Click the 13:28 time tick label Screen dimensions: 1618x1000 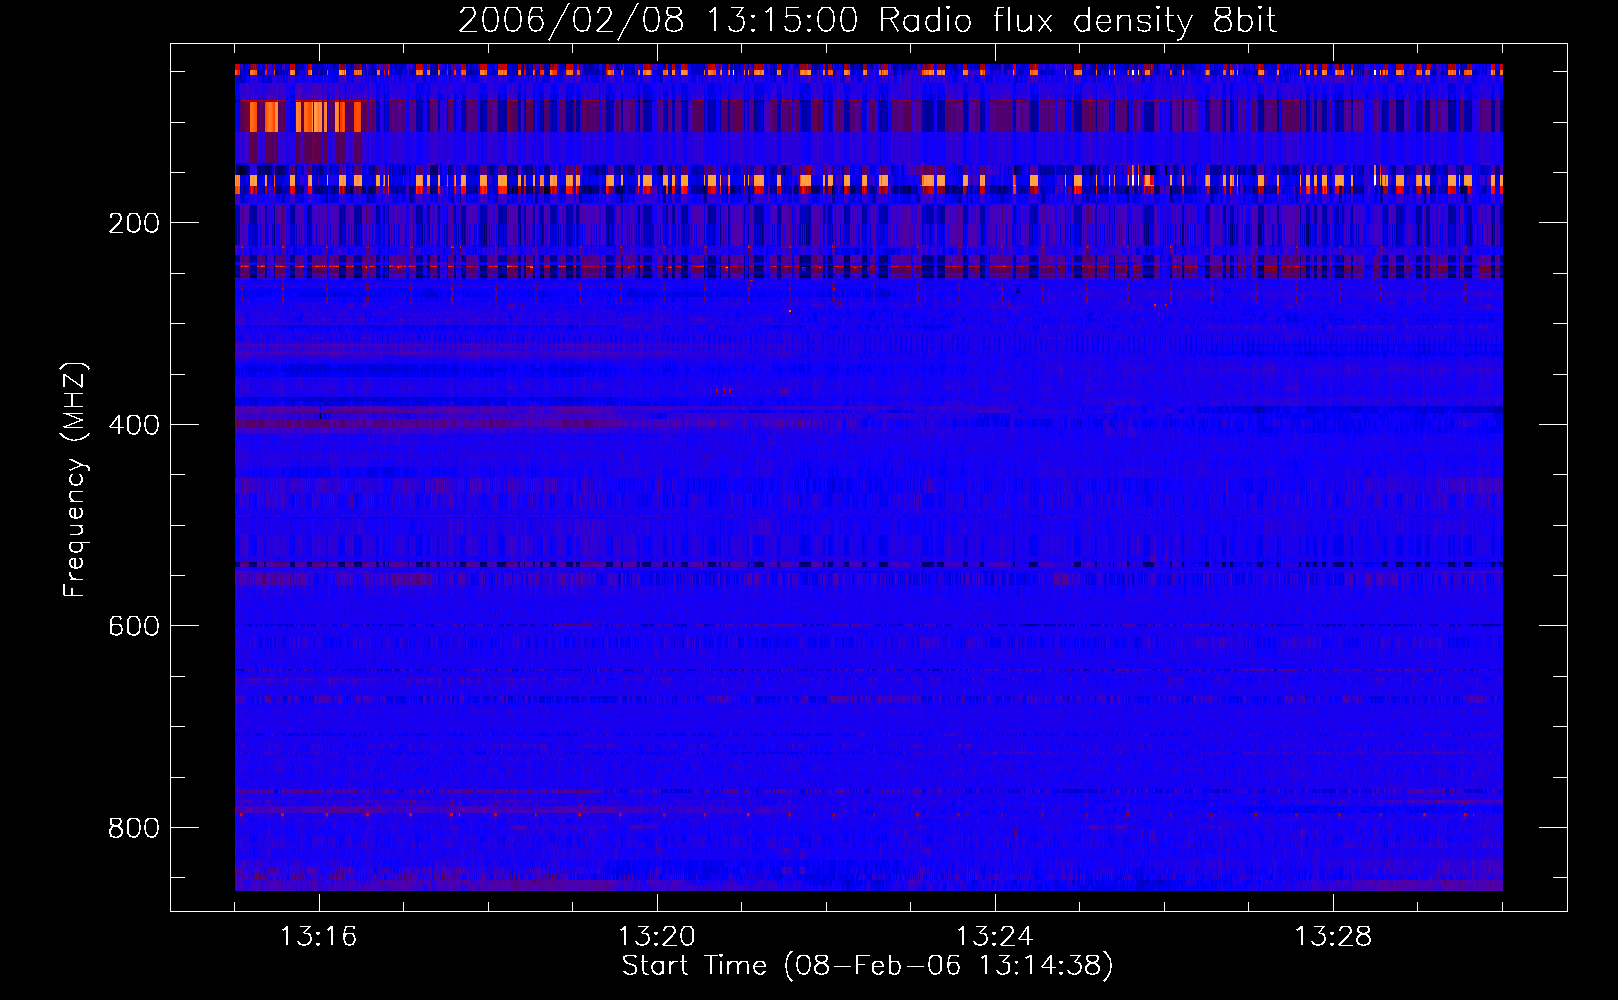pyautogui.click(x=1333, y=937)
